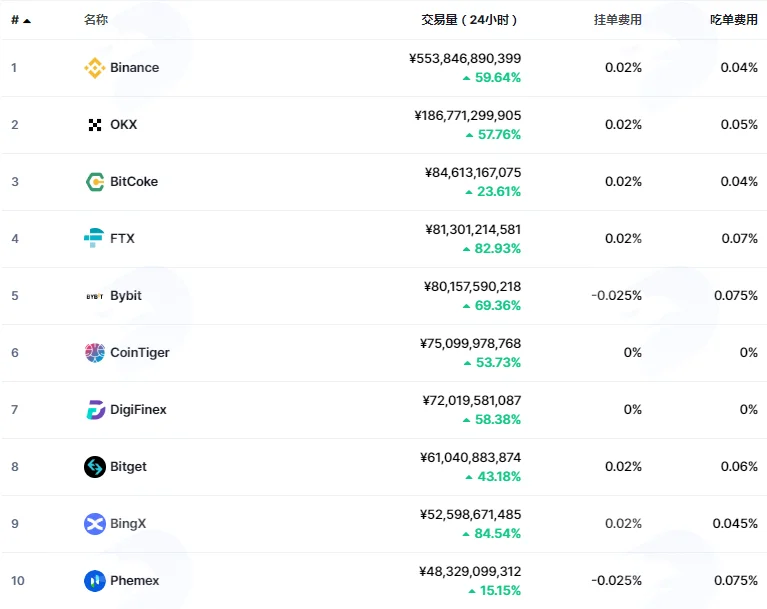Click the CoinTiger round logo icon

pos(94,353)
